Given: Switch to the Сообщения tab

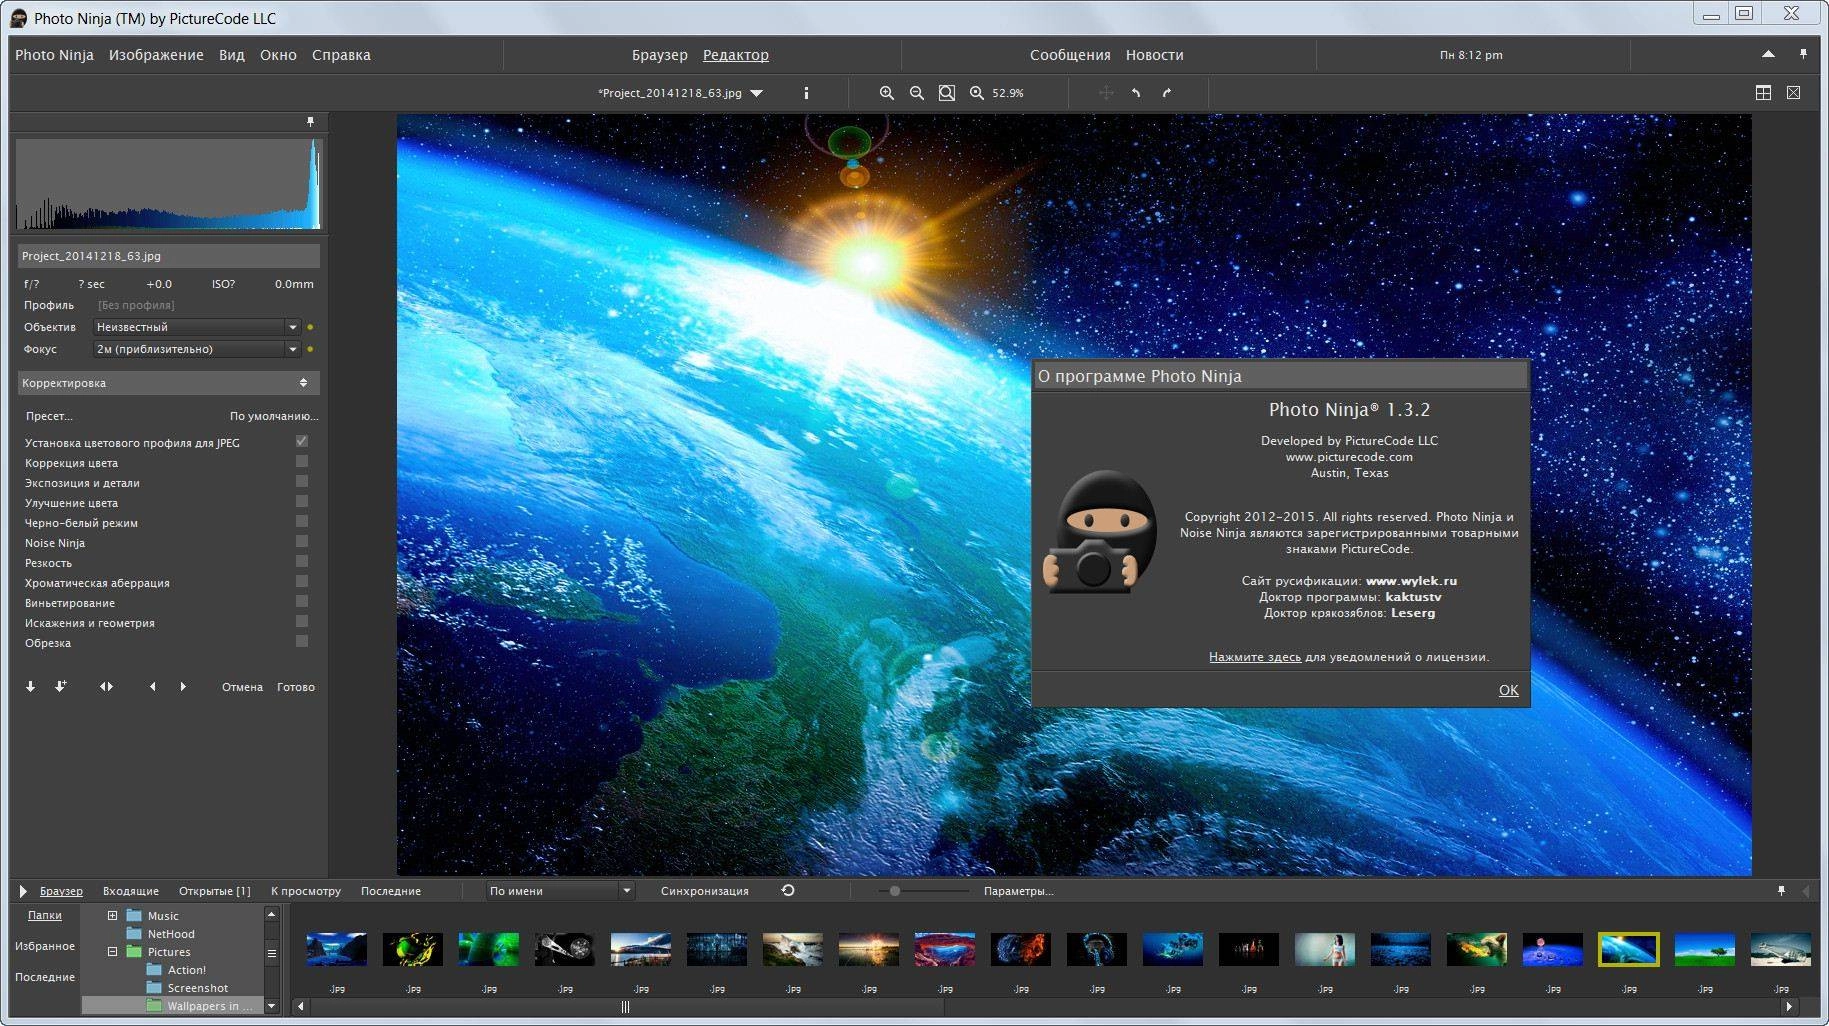Looking at the screenshot, I should pyautogui.click(x=1070, y=55).
